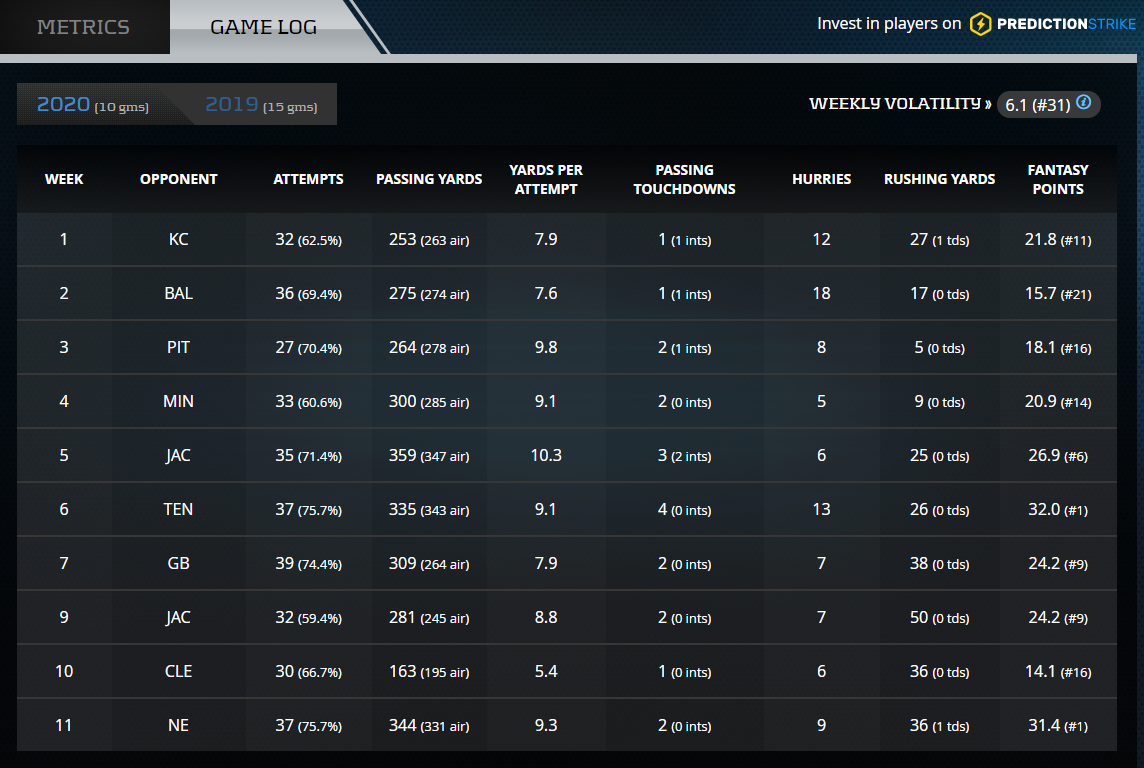The height and width of the screenshot is (768, 1144).
Task: Sort table by Opponent column header
Action: coord(178,179)
